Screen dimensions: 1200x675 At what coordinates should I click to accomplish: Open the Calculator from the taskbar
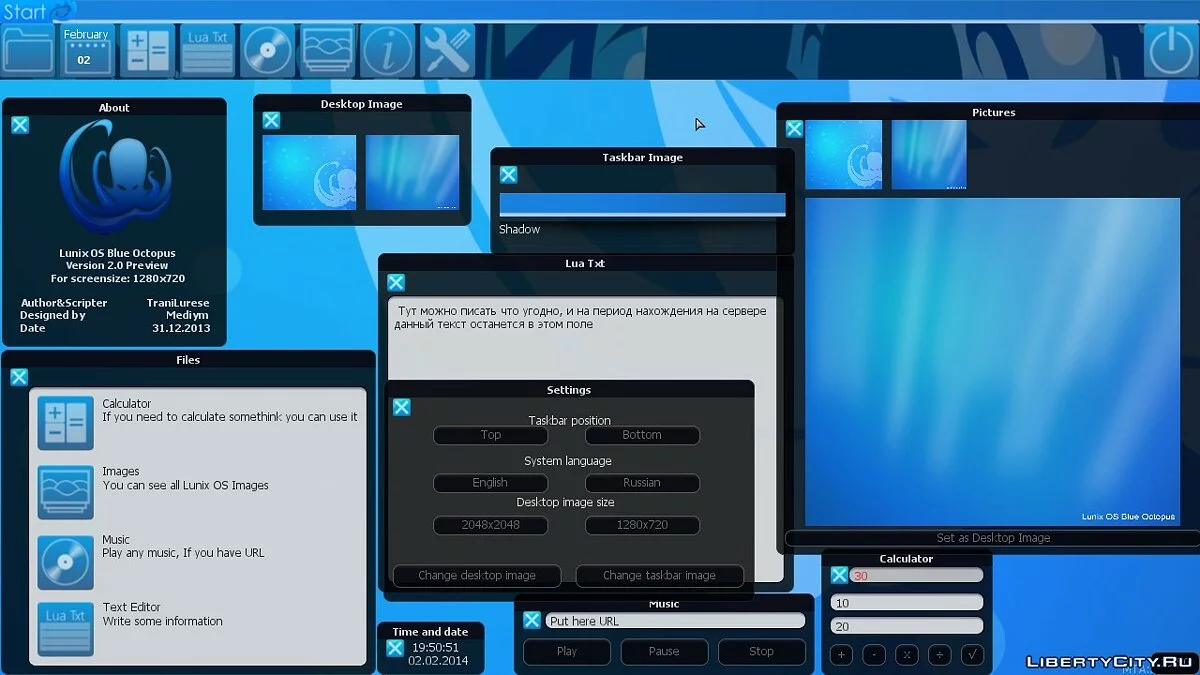pos(147,48)
